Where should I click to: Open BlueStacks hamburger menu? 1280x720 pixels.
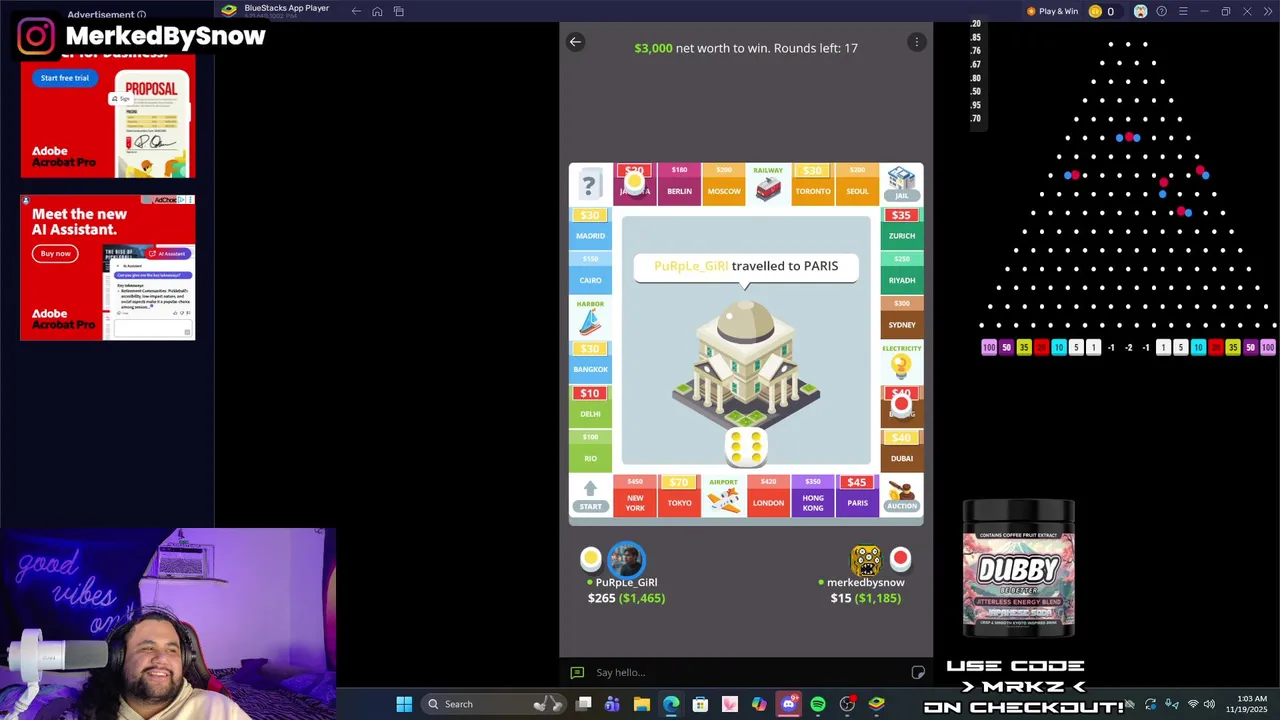point(1183,11)
